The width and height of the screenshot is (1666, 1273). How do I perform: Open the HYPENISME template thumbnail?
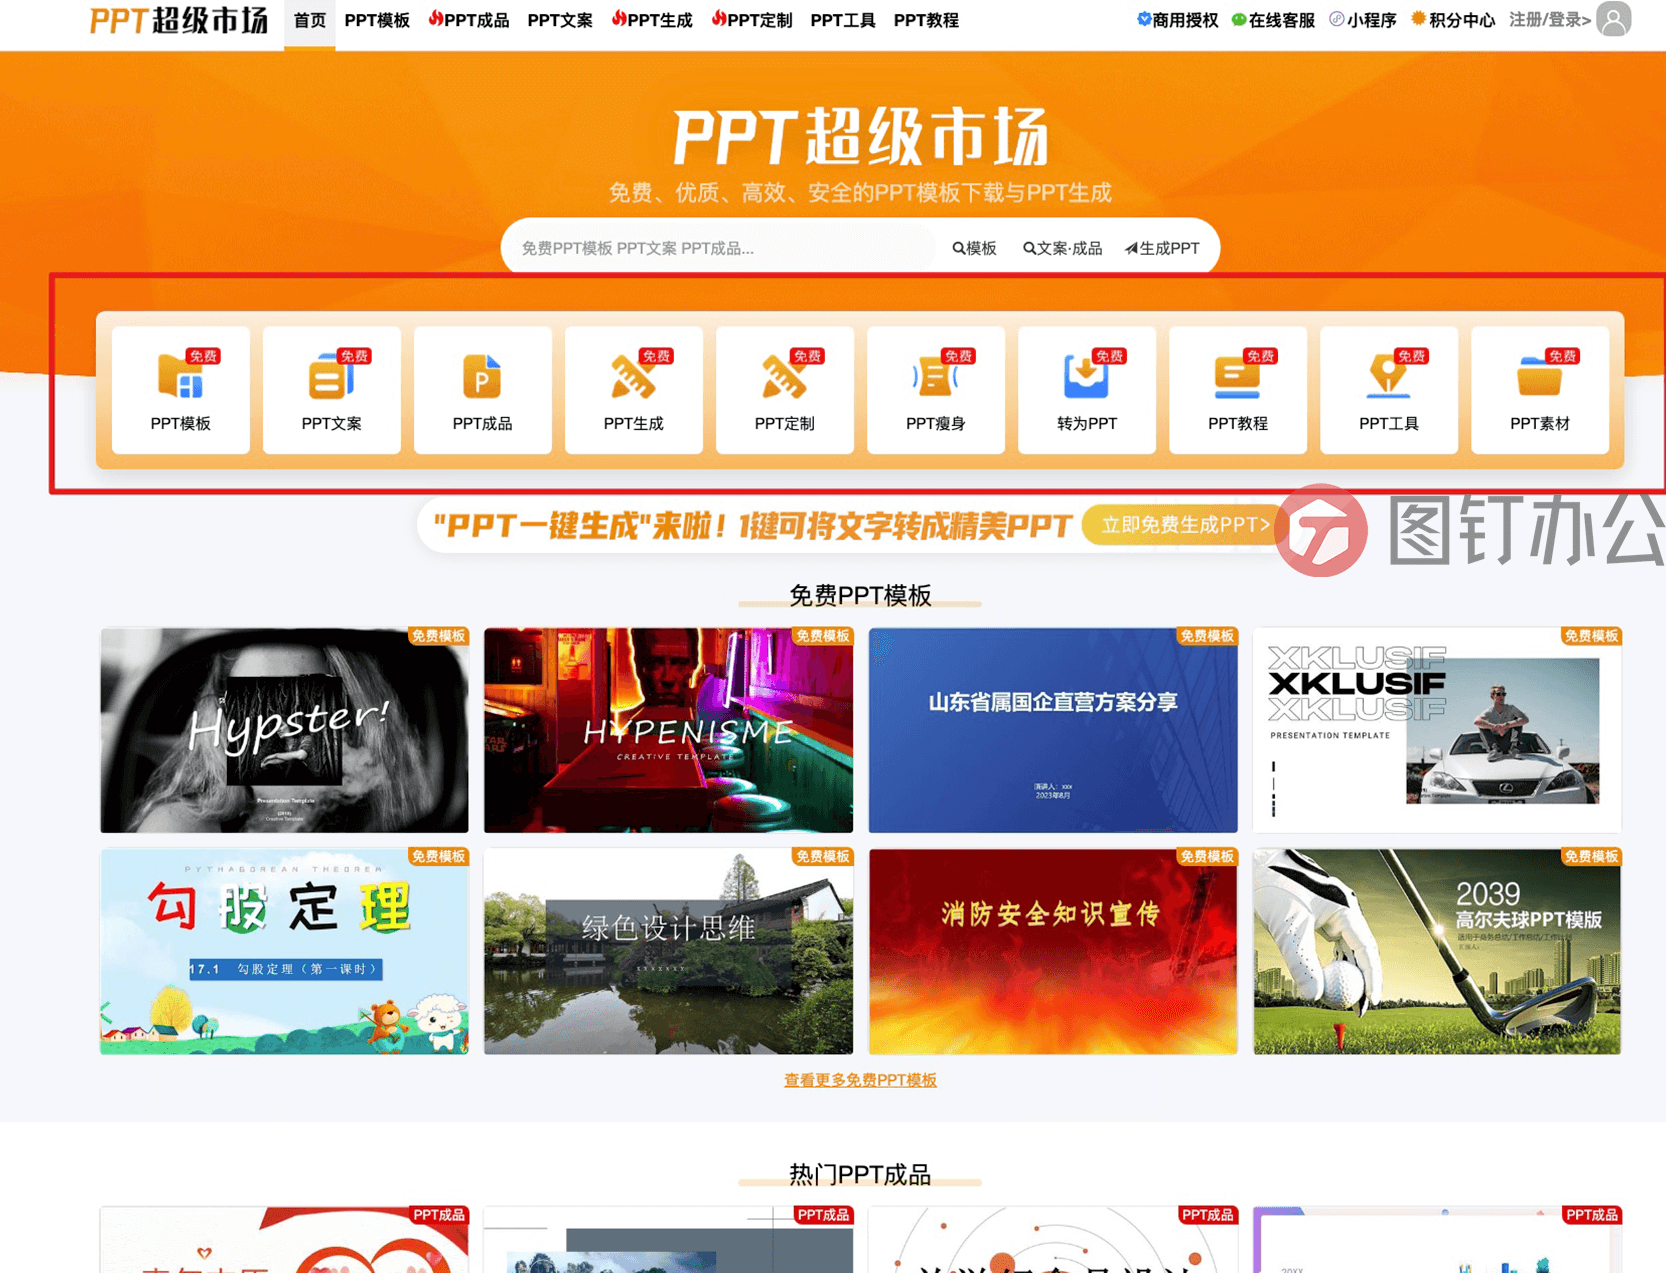(668, 730)
